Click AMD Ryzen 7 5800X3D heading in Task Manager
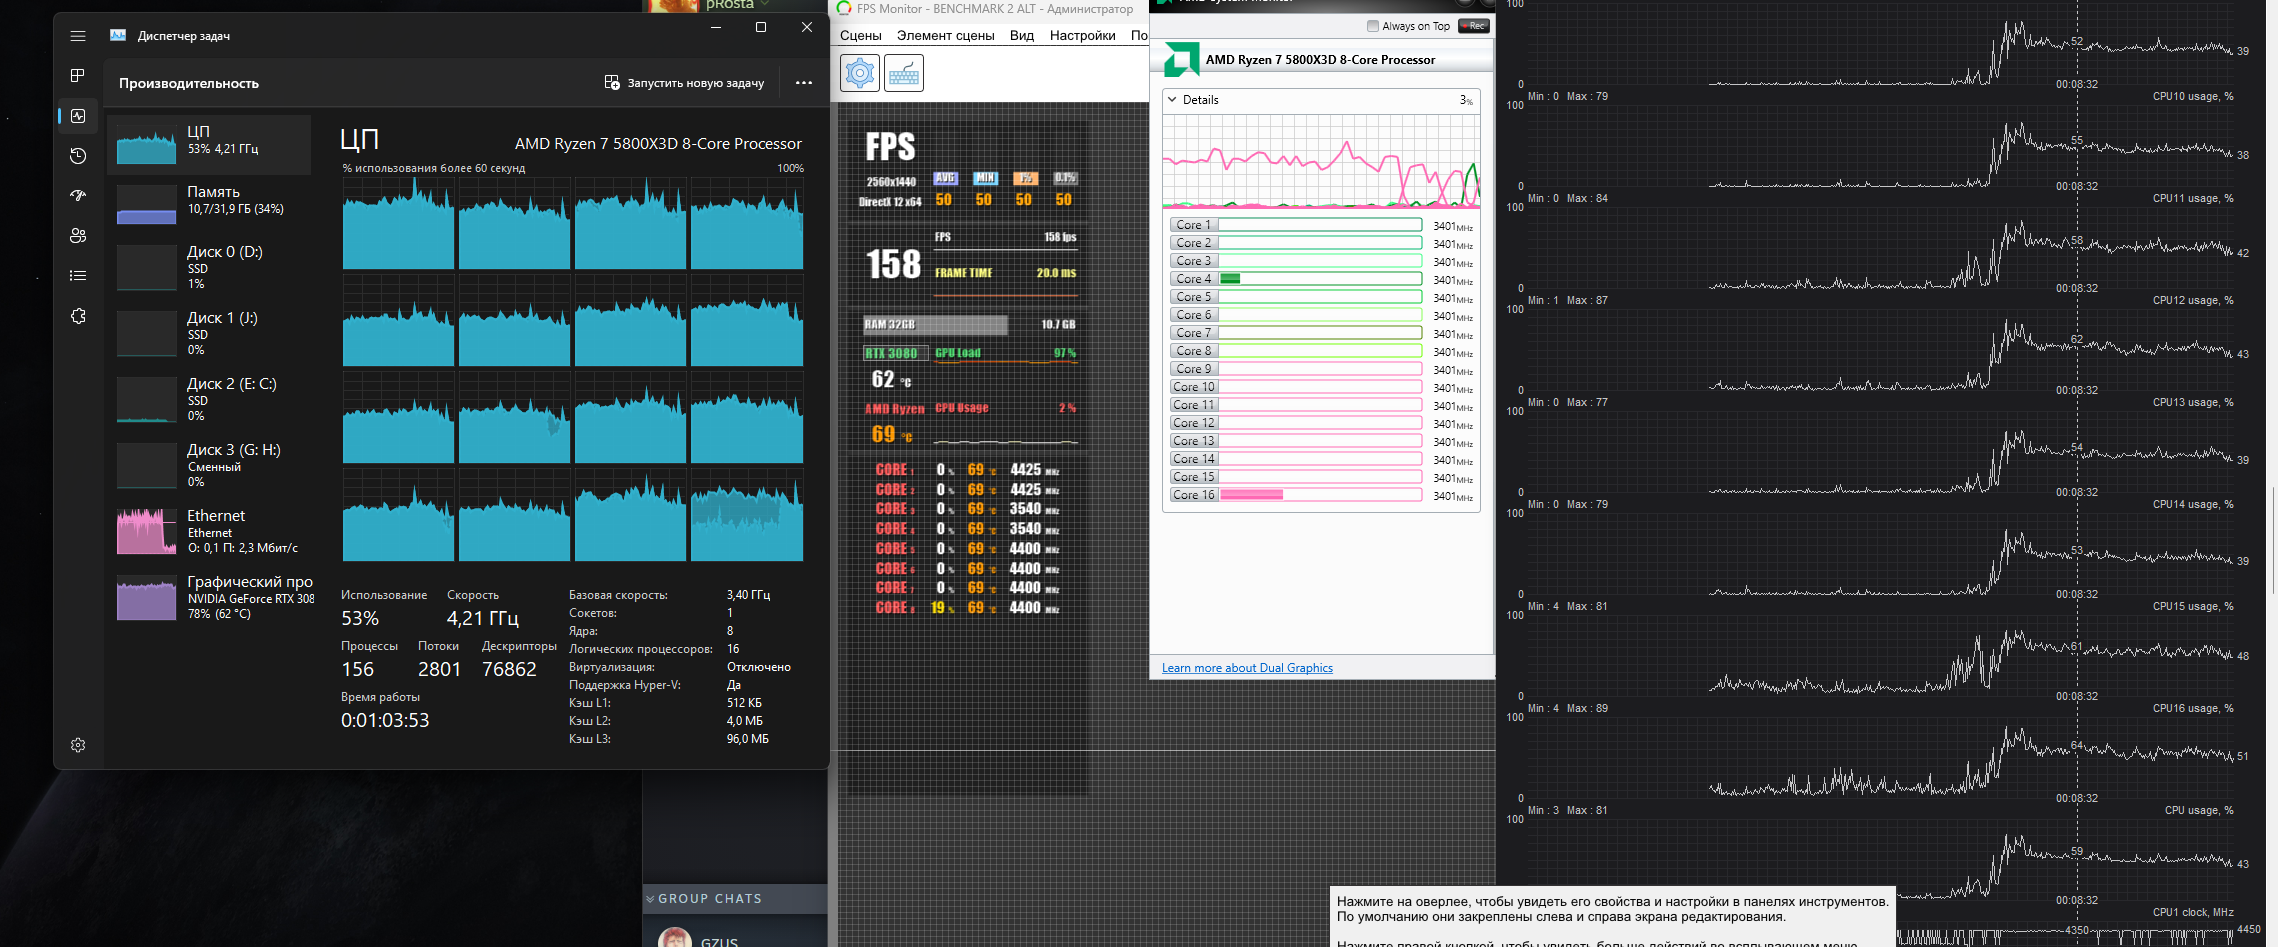2278x947 pixels. click(x=658, y=144)
